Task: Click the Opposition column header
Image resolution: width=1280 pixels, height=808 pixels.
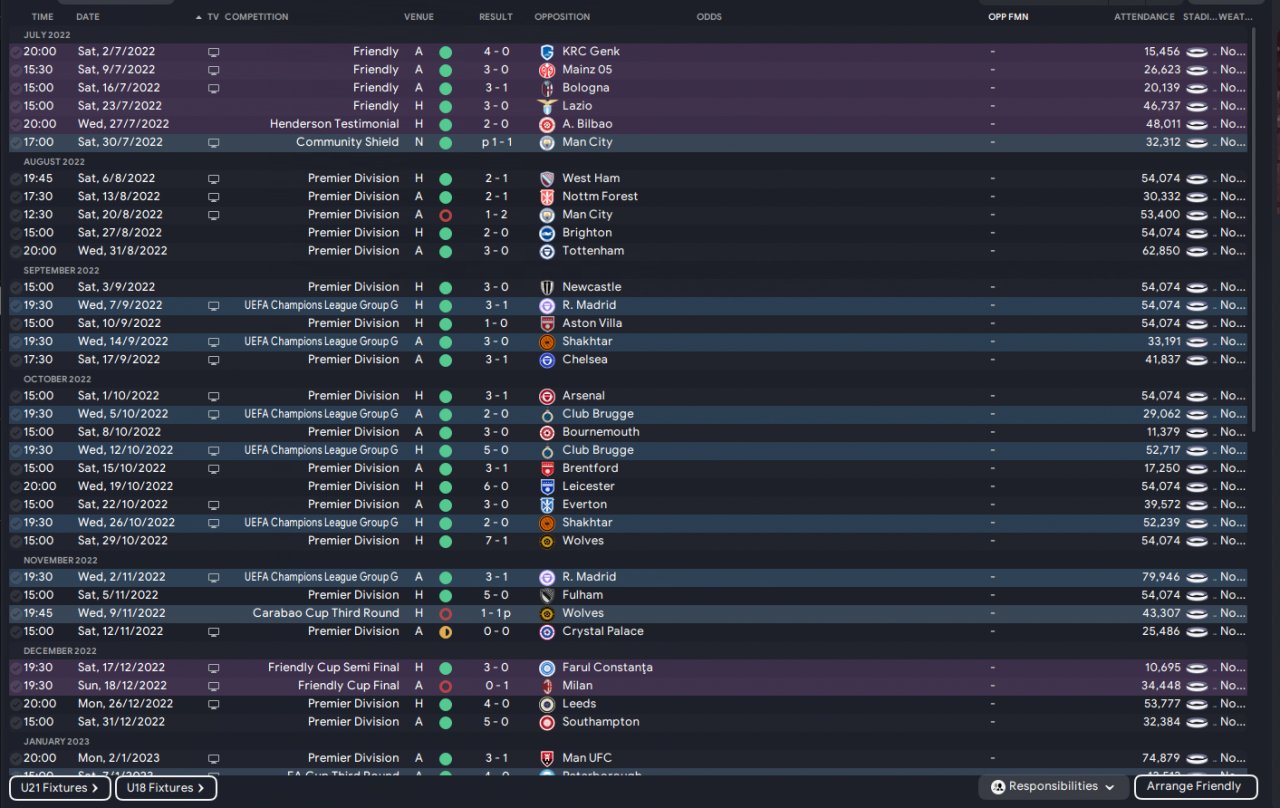Action: (562, 17)
